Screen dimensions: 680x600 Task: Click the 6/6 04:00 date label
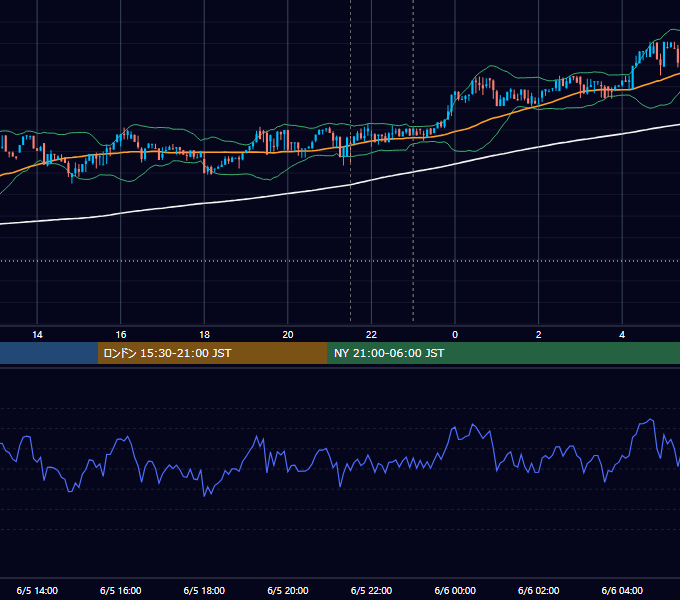(622, 590)
